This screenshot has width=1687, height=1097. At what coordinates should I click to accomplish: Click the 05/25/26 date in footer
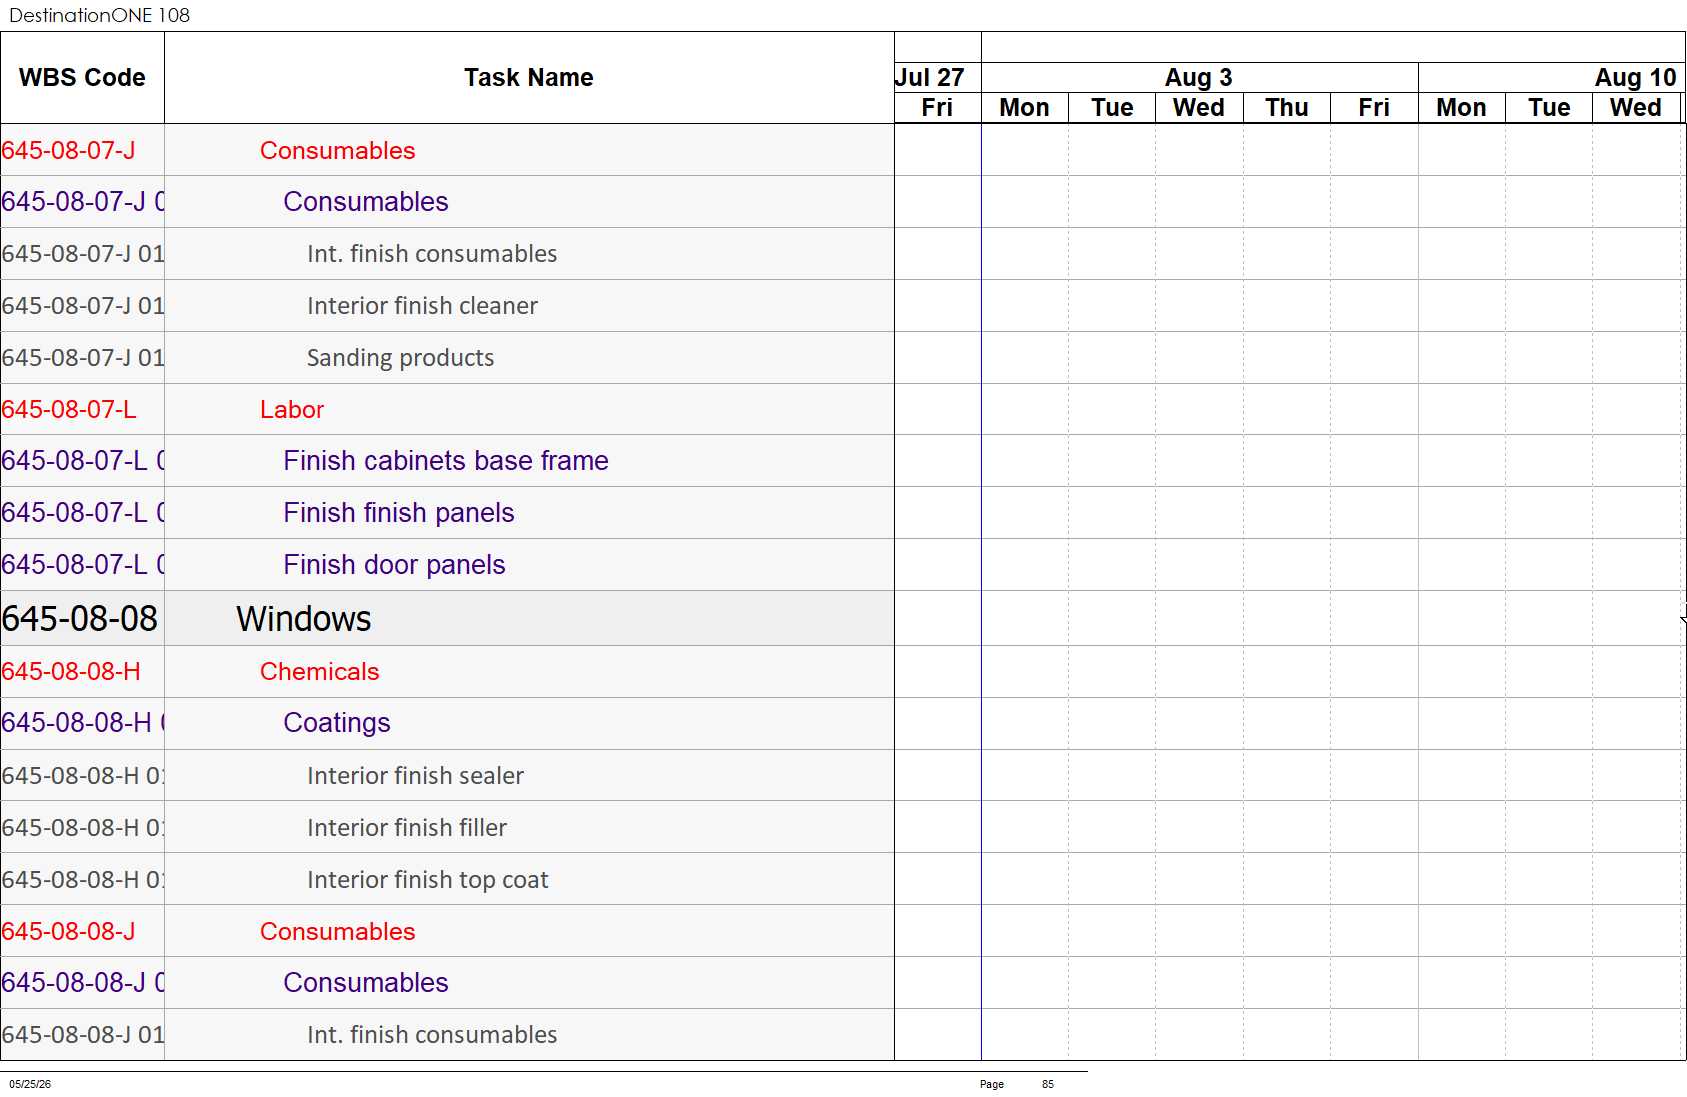30,1084
